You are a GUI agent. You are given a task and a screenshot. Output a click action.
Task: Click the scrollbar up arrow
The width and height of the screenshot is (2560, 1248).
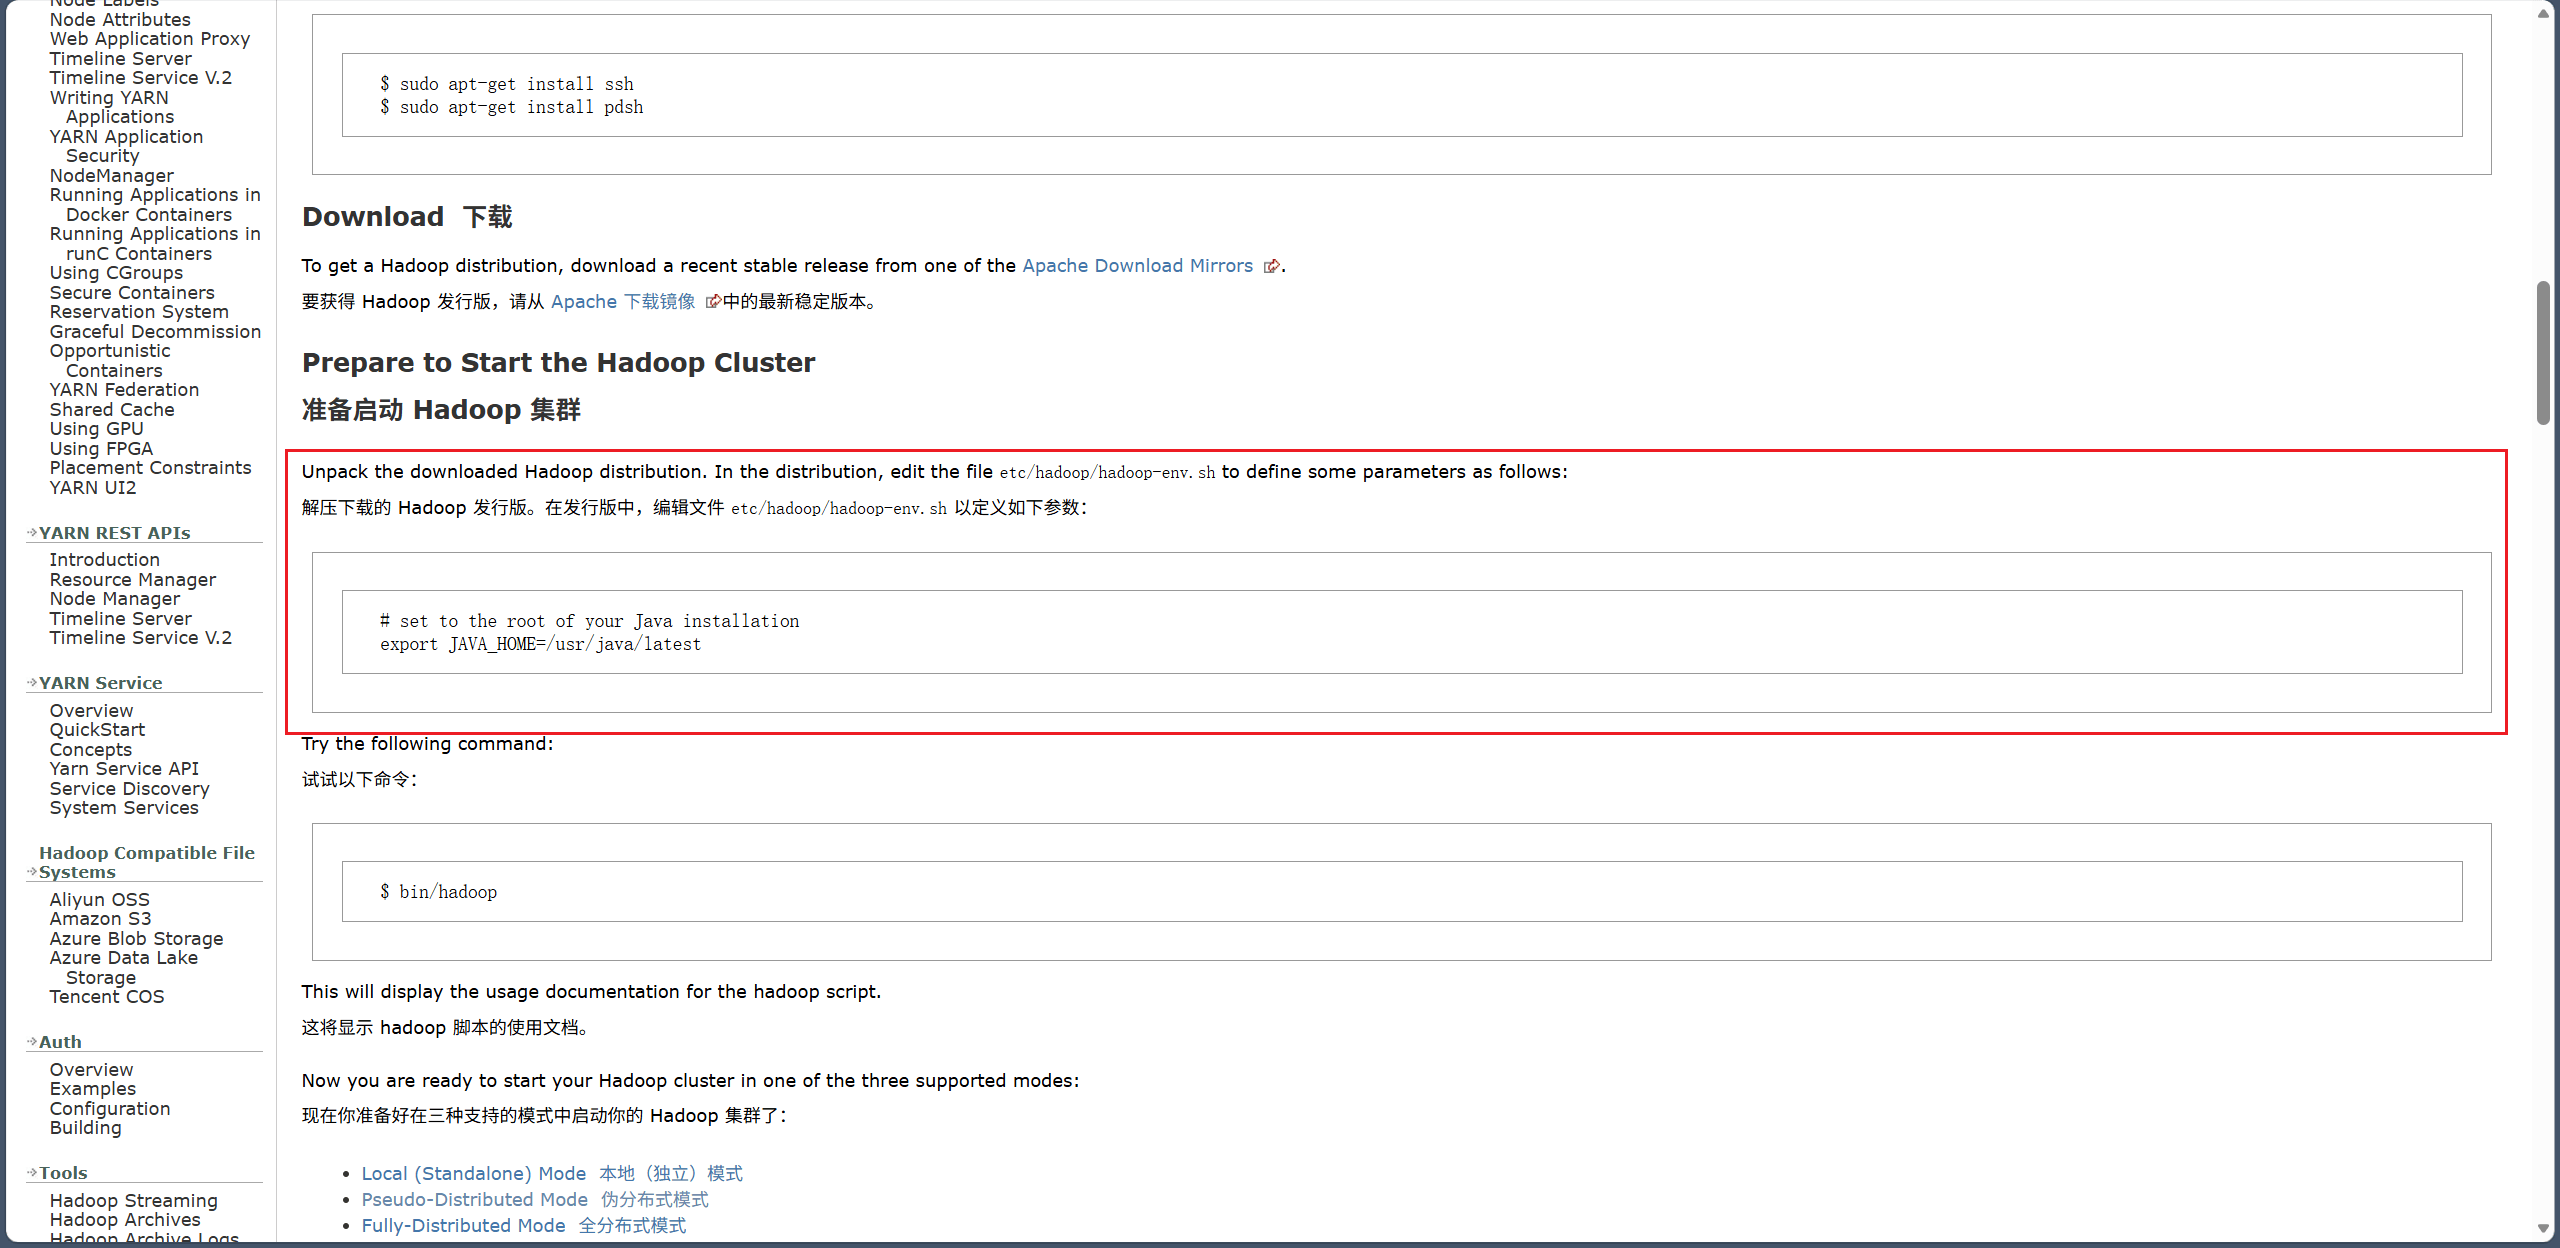(2543, 13)
